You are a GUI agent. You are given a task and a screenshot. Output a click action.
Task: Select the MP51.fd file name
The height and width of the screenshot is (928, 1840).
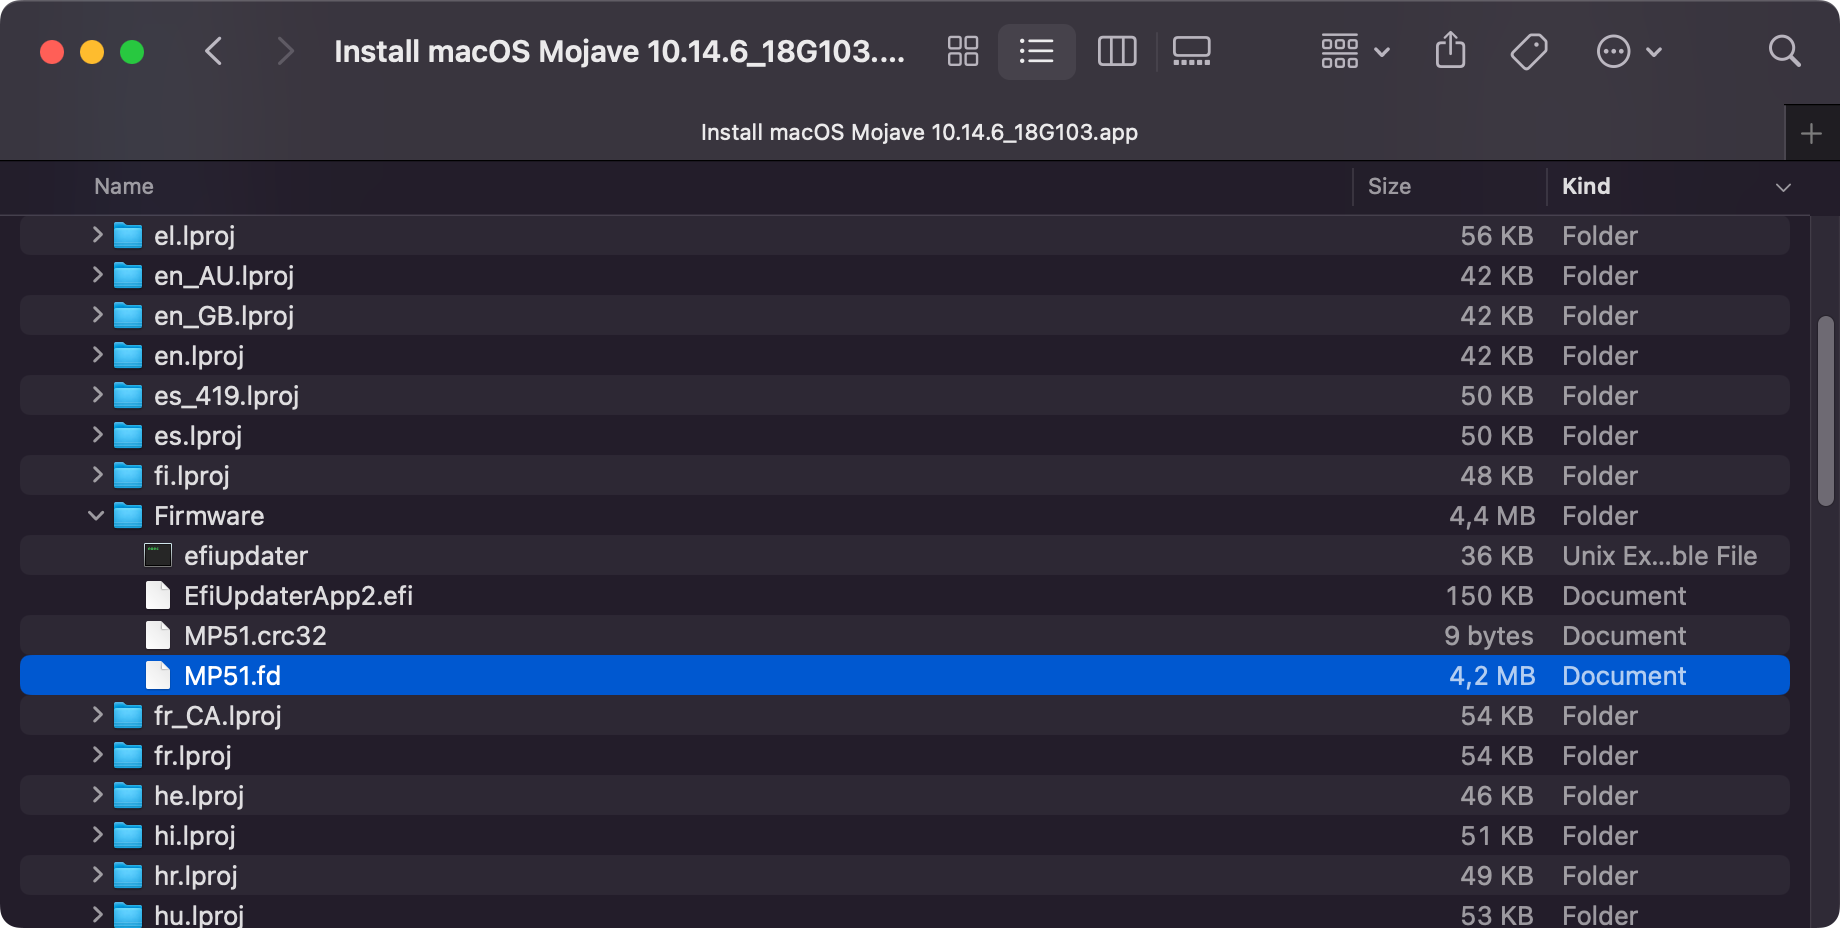[232, 676]
